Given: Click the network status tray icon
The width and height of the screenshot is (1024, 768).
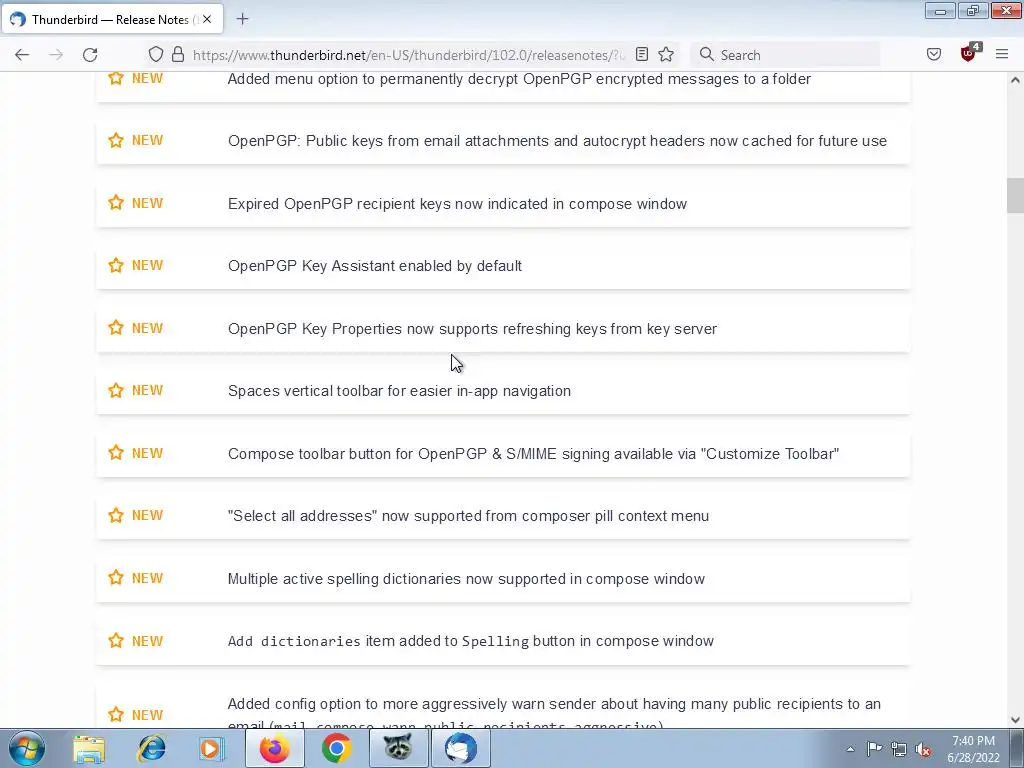Looking at the screenshot, I should 899,749.
